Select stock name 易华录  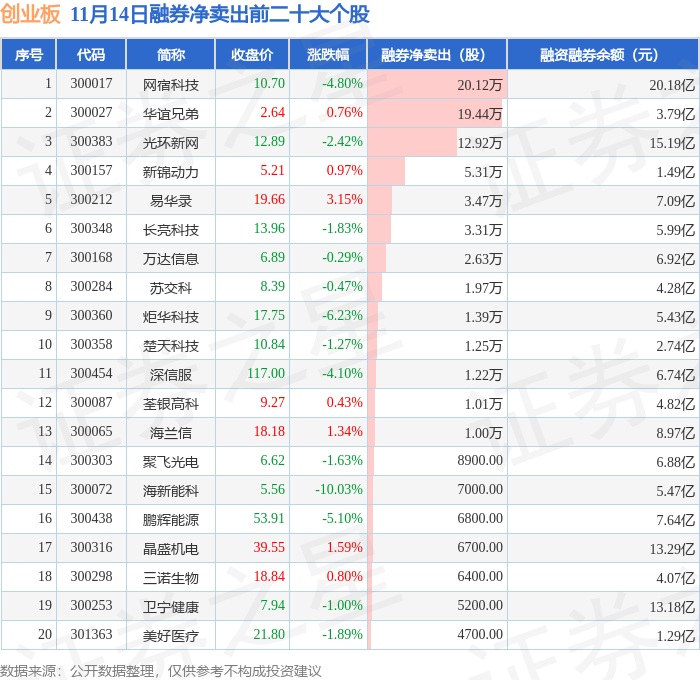[171, 200]
